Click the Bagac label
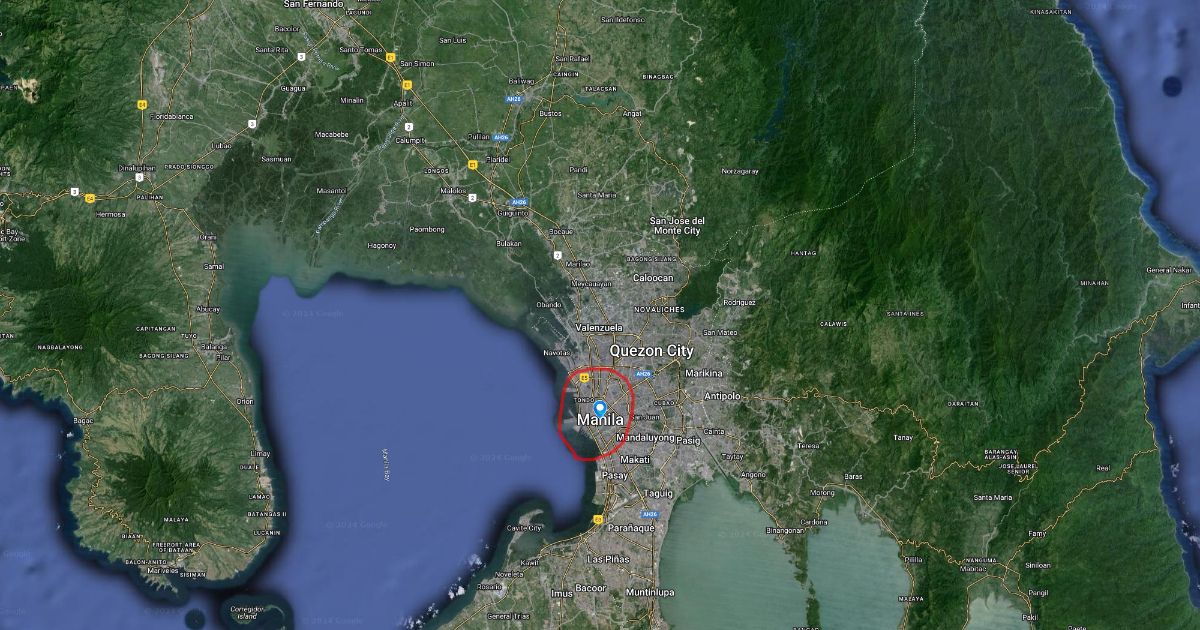Image resolution: width=1200 pixels, height=630 pixels. (84, 422)
